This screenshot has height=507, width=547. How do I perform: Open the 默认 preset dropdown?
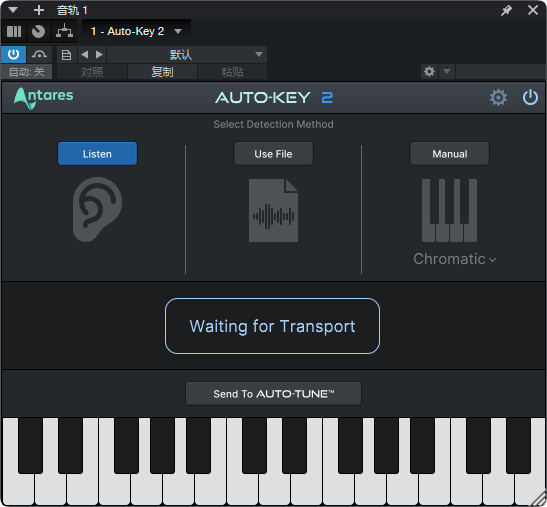click(187, 55)
